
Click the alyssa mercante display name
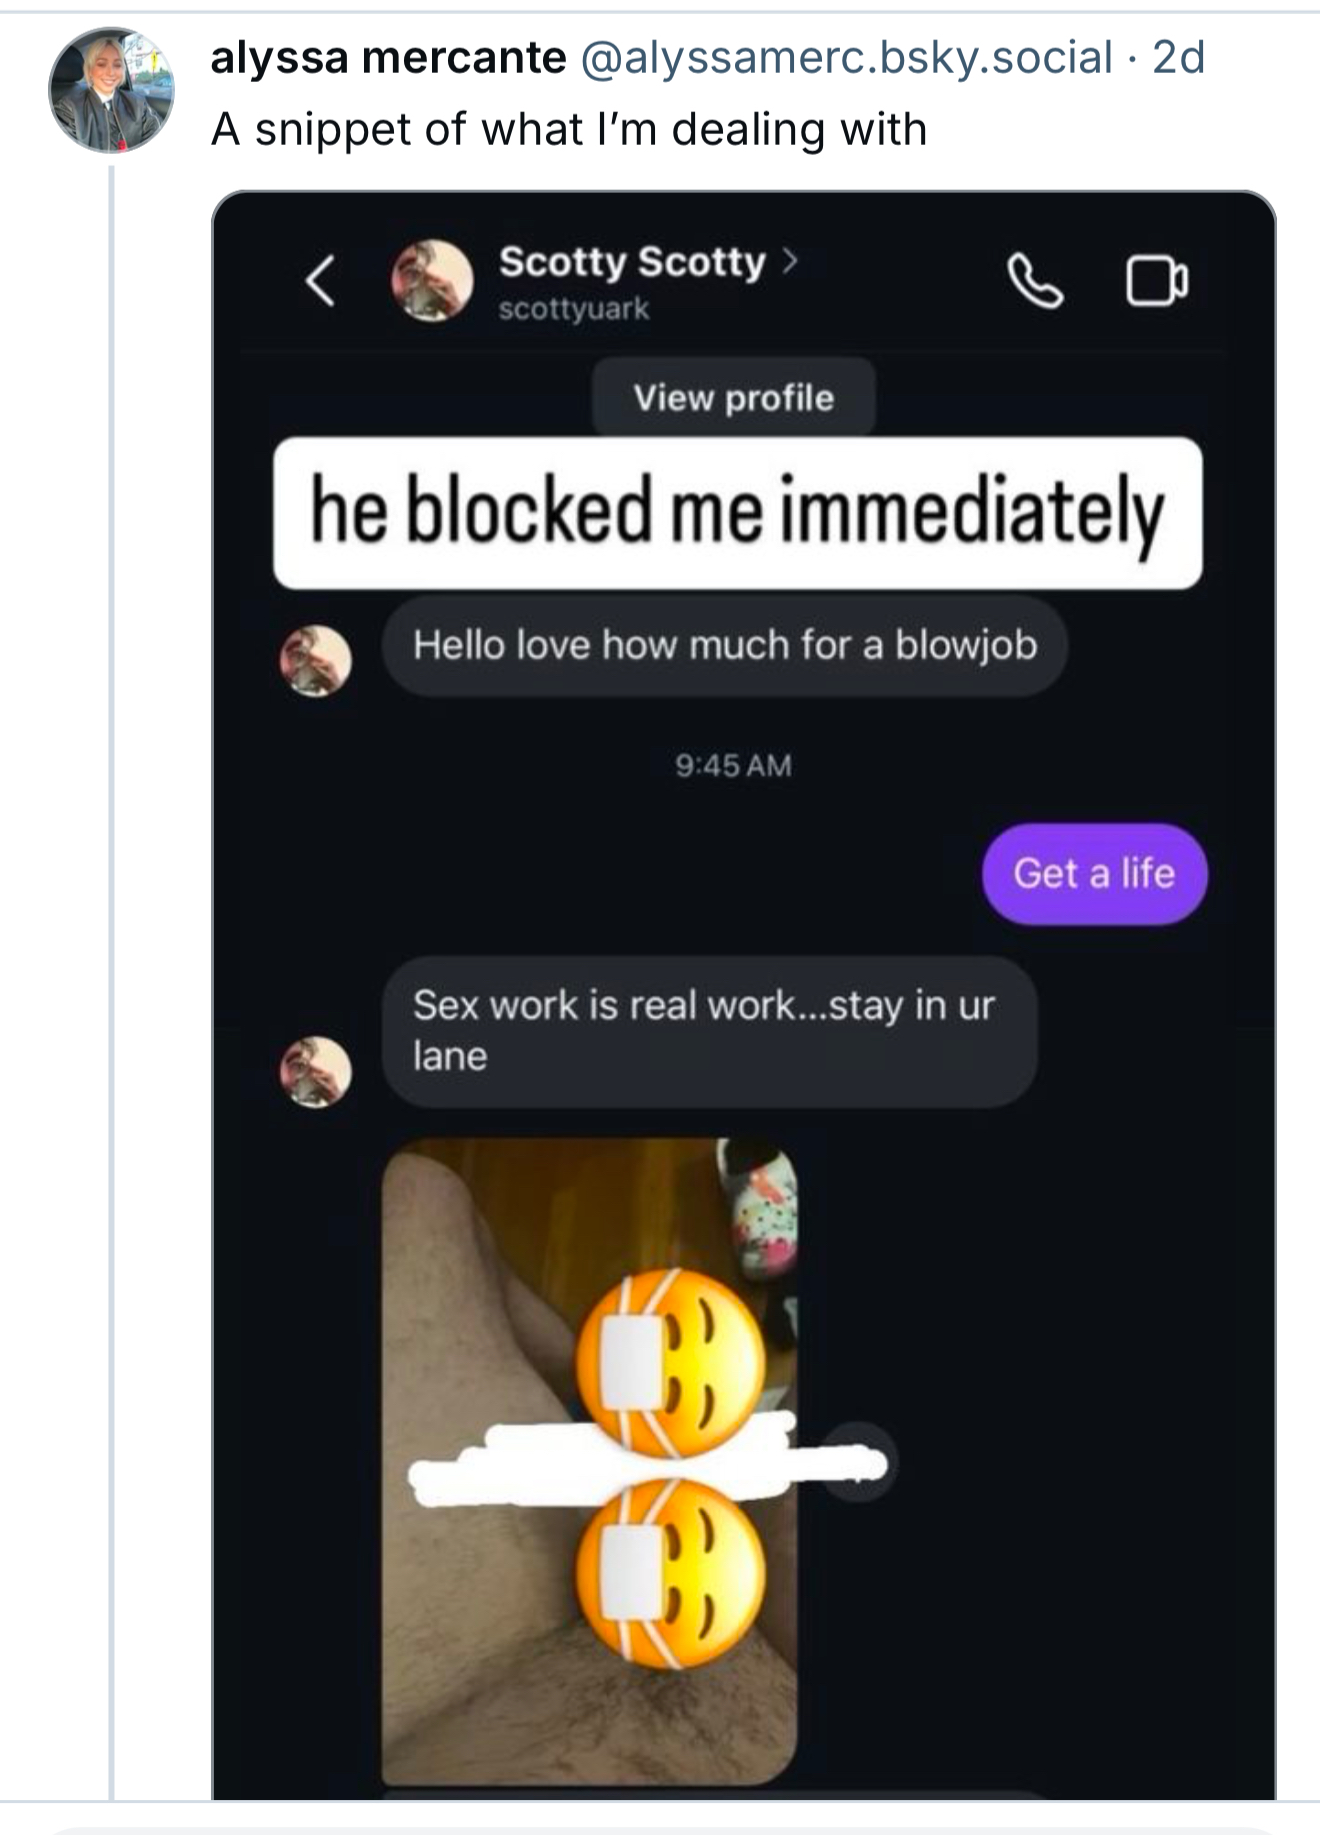(388, 58)
